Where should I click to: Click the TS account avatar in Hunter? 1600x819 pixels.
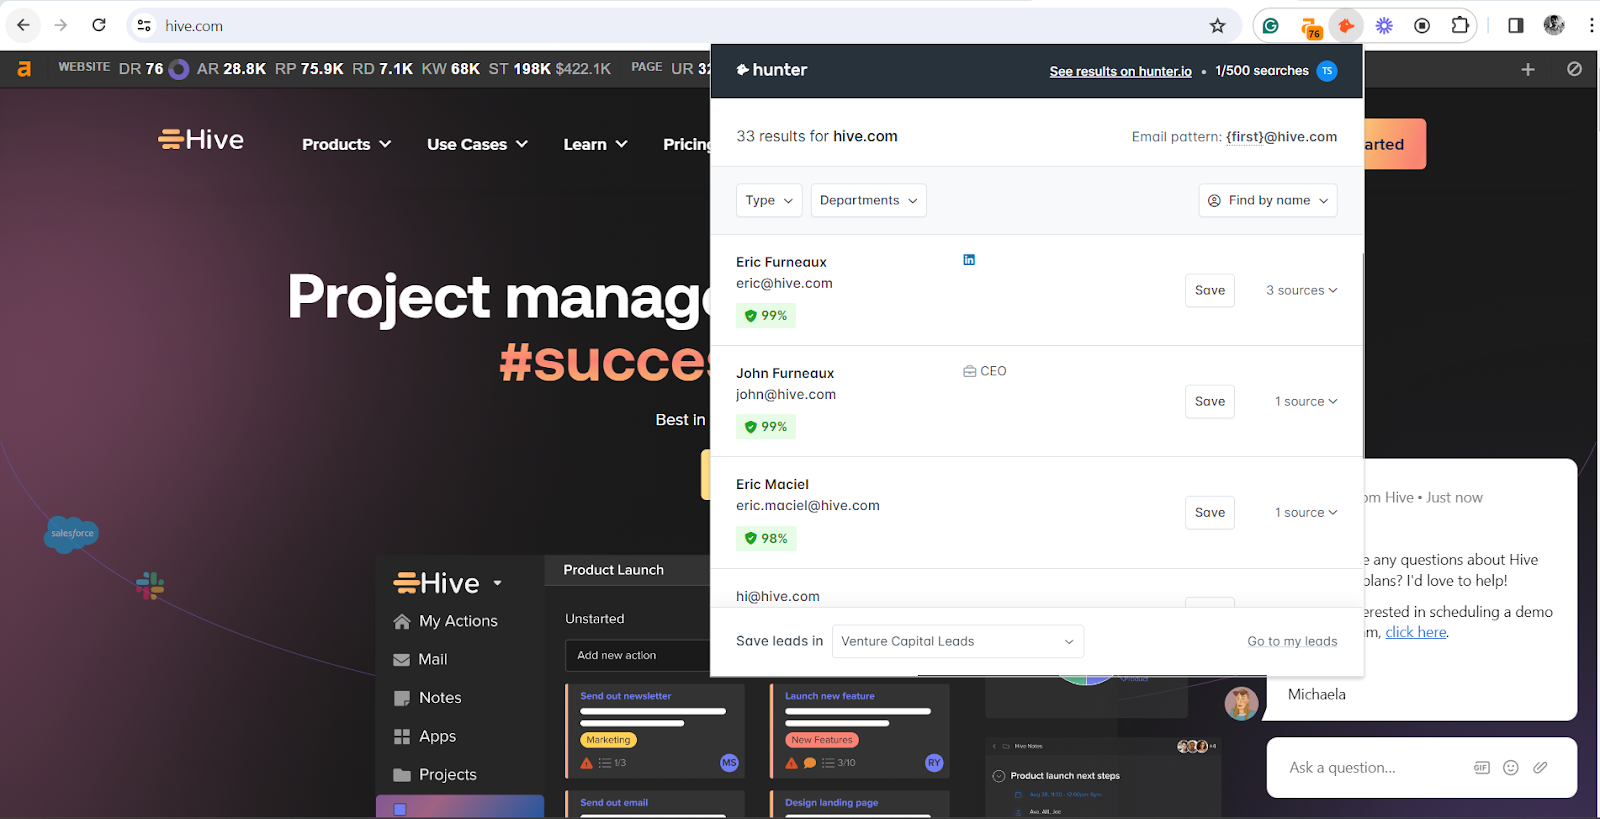[1327, 71]
